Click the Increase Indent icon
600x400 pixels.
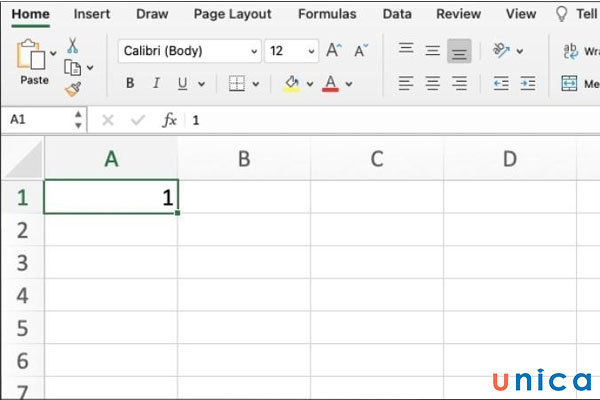point(527,84)
